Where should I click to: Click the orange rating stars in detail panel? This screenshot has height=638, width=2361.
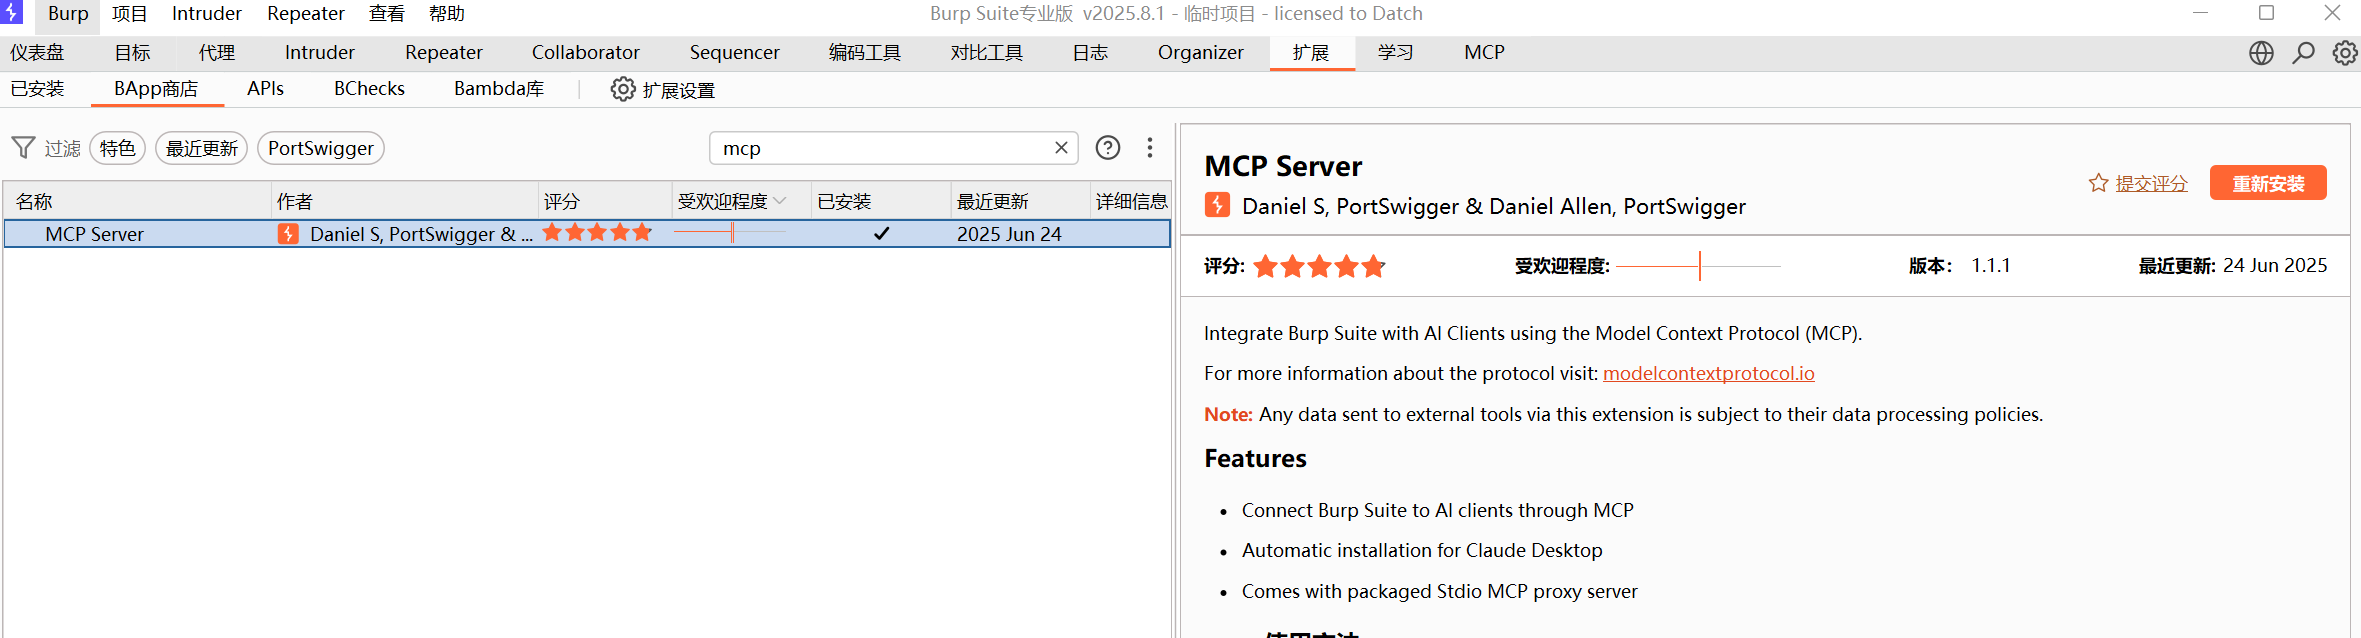coord(1319,266)
